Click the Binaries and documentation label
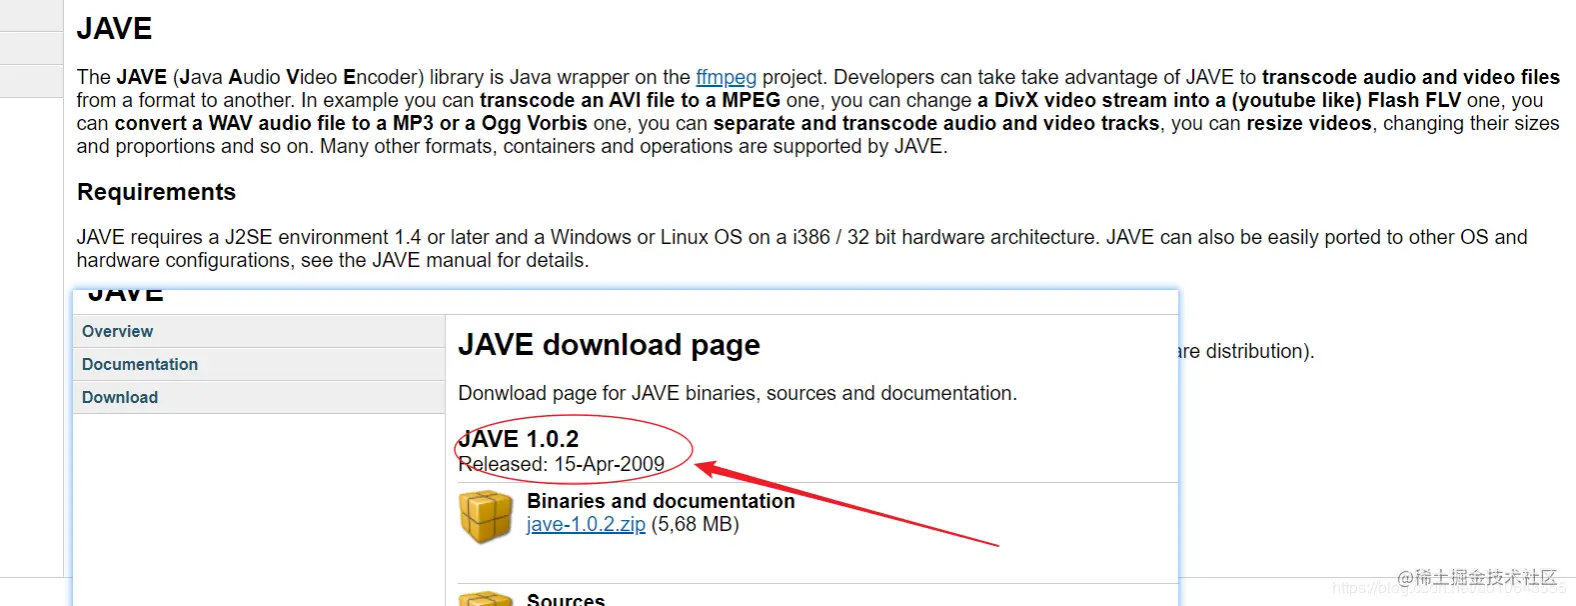This screenshot has height=606, width=1576. [661, 501]
